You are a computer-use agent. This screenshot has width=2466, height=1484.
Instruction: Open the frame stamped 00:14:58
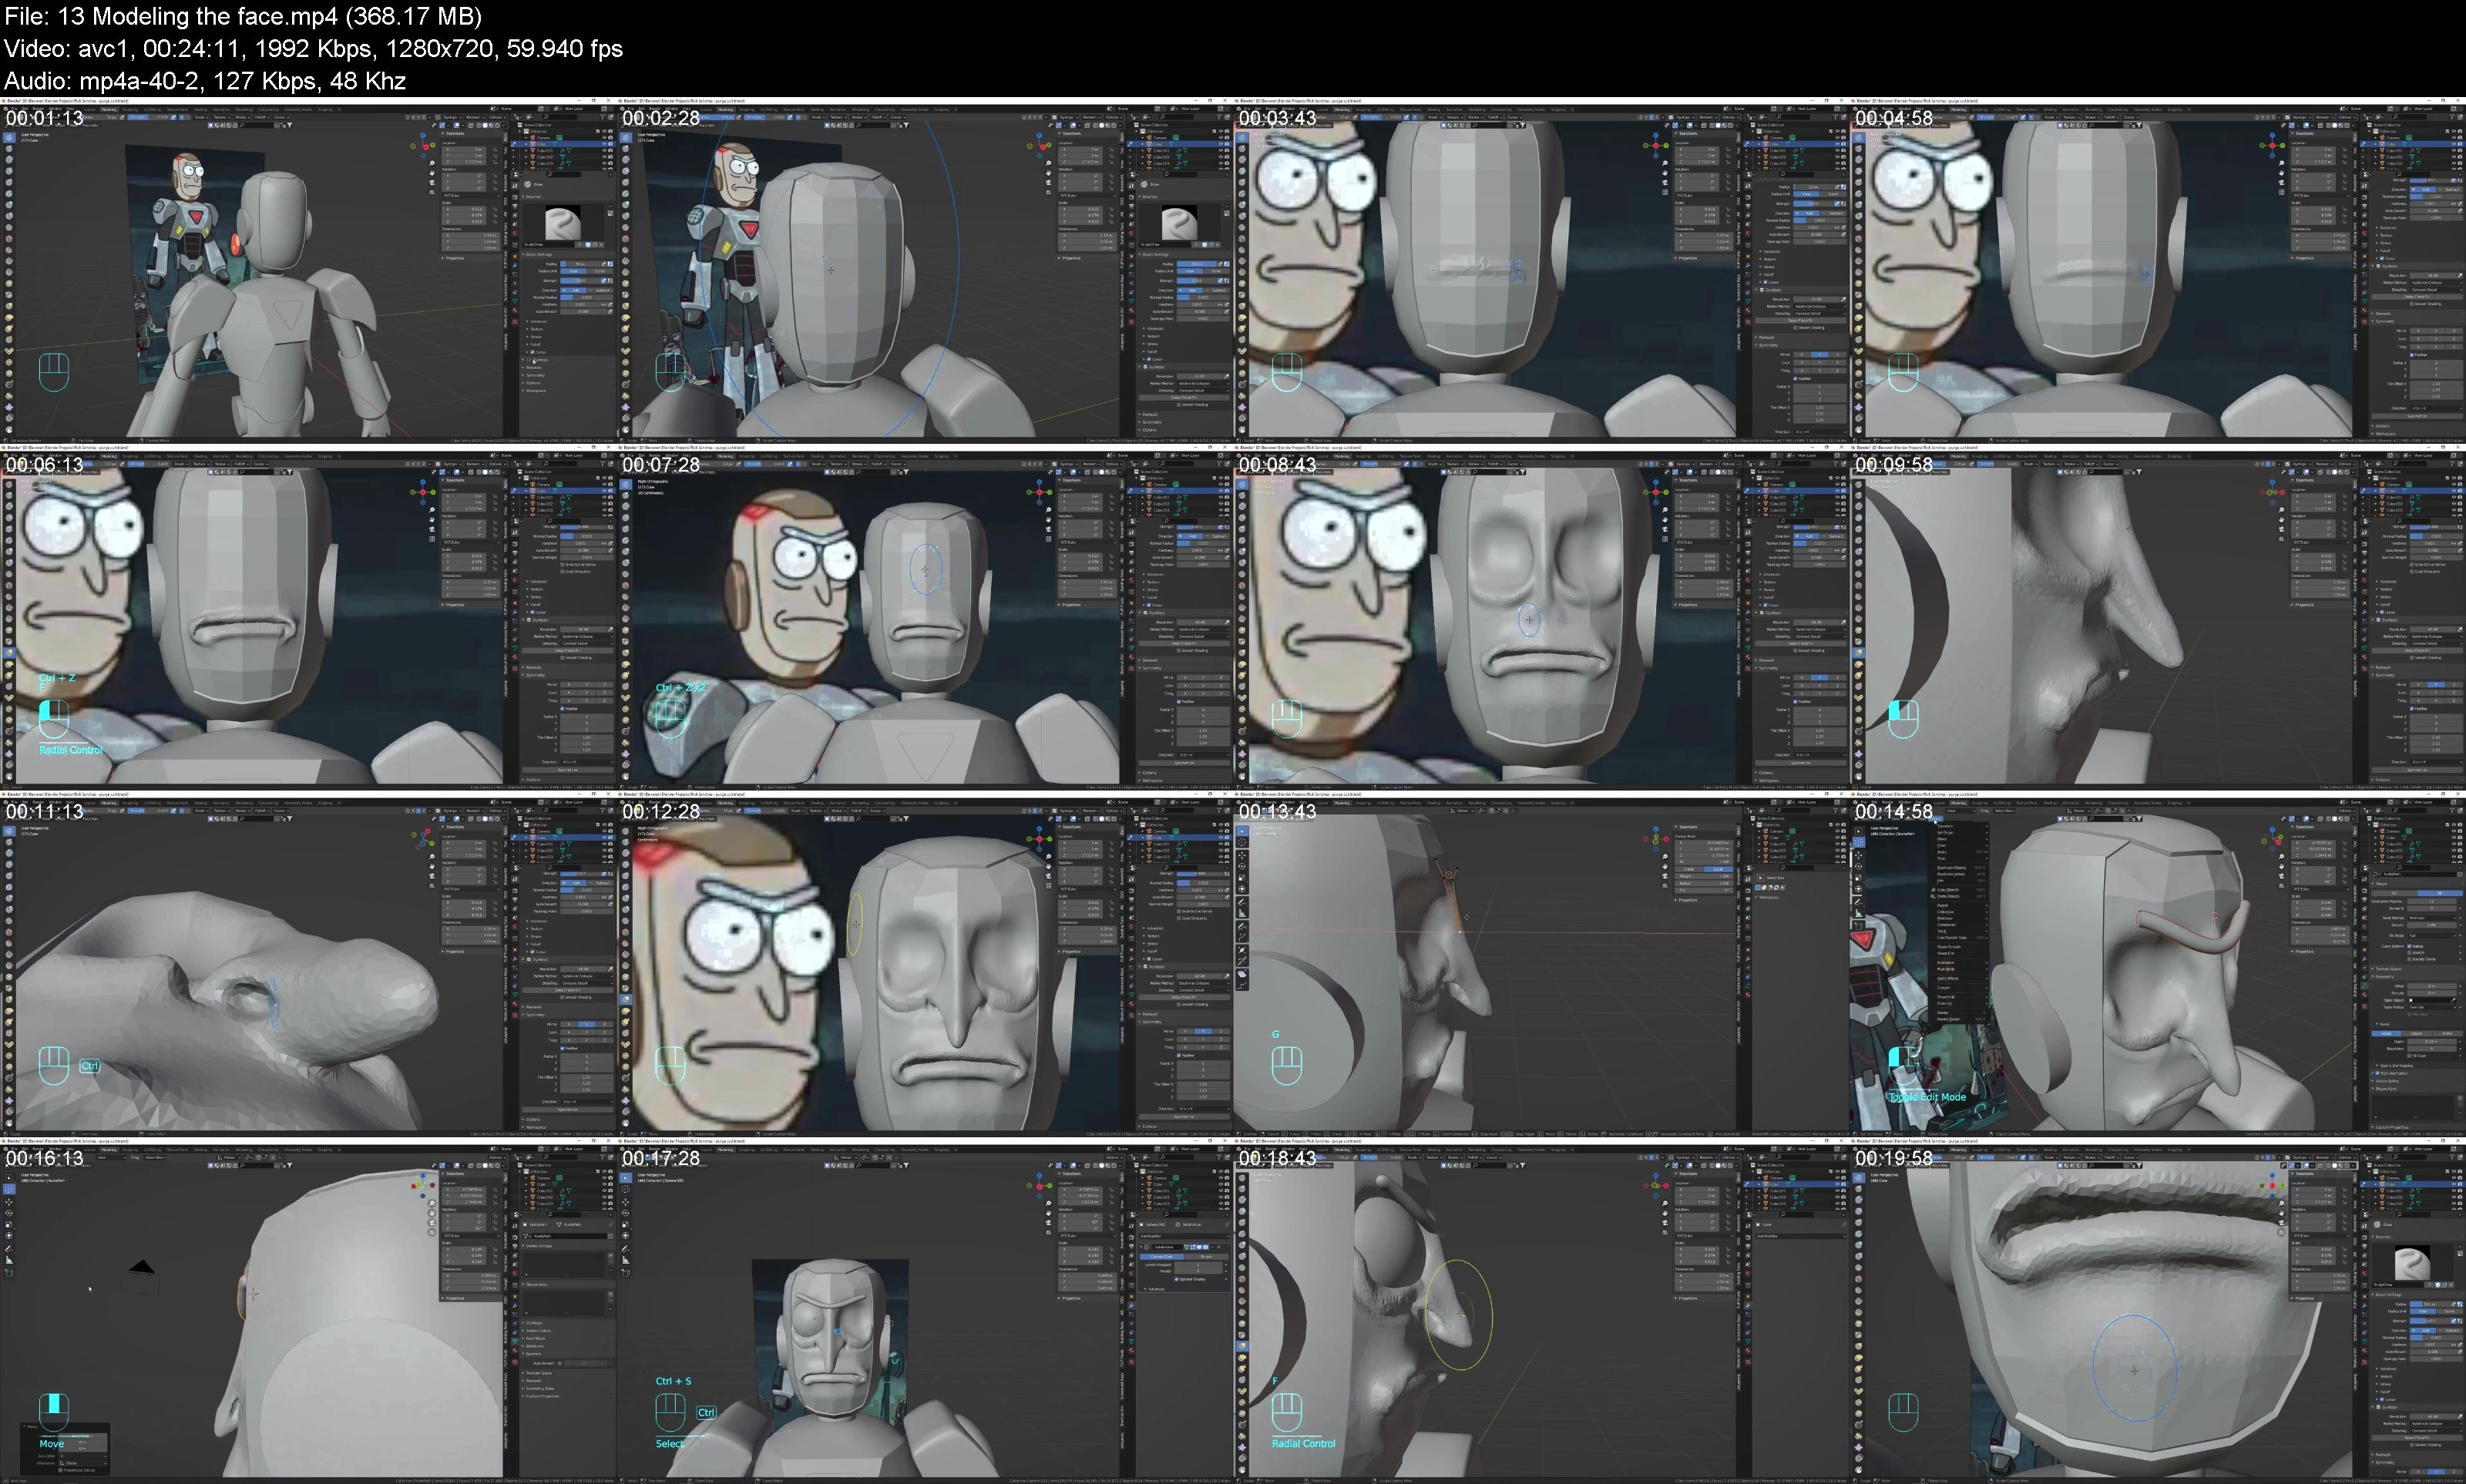2158,964
